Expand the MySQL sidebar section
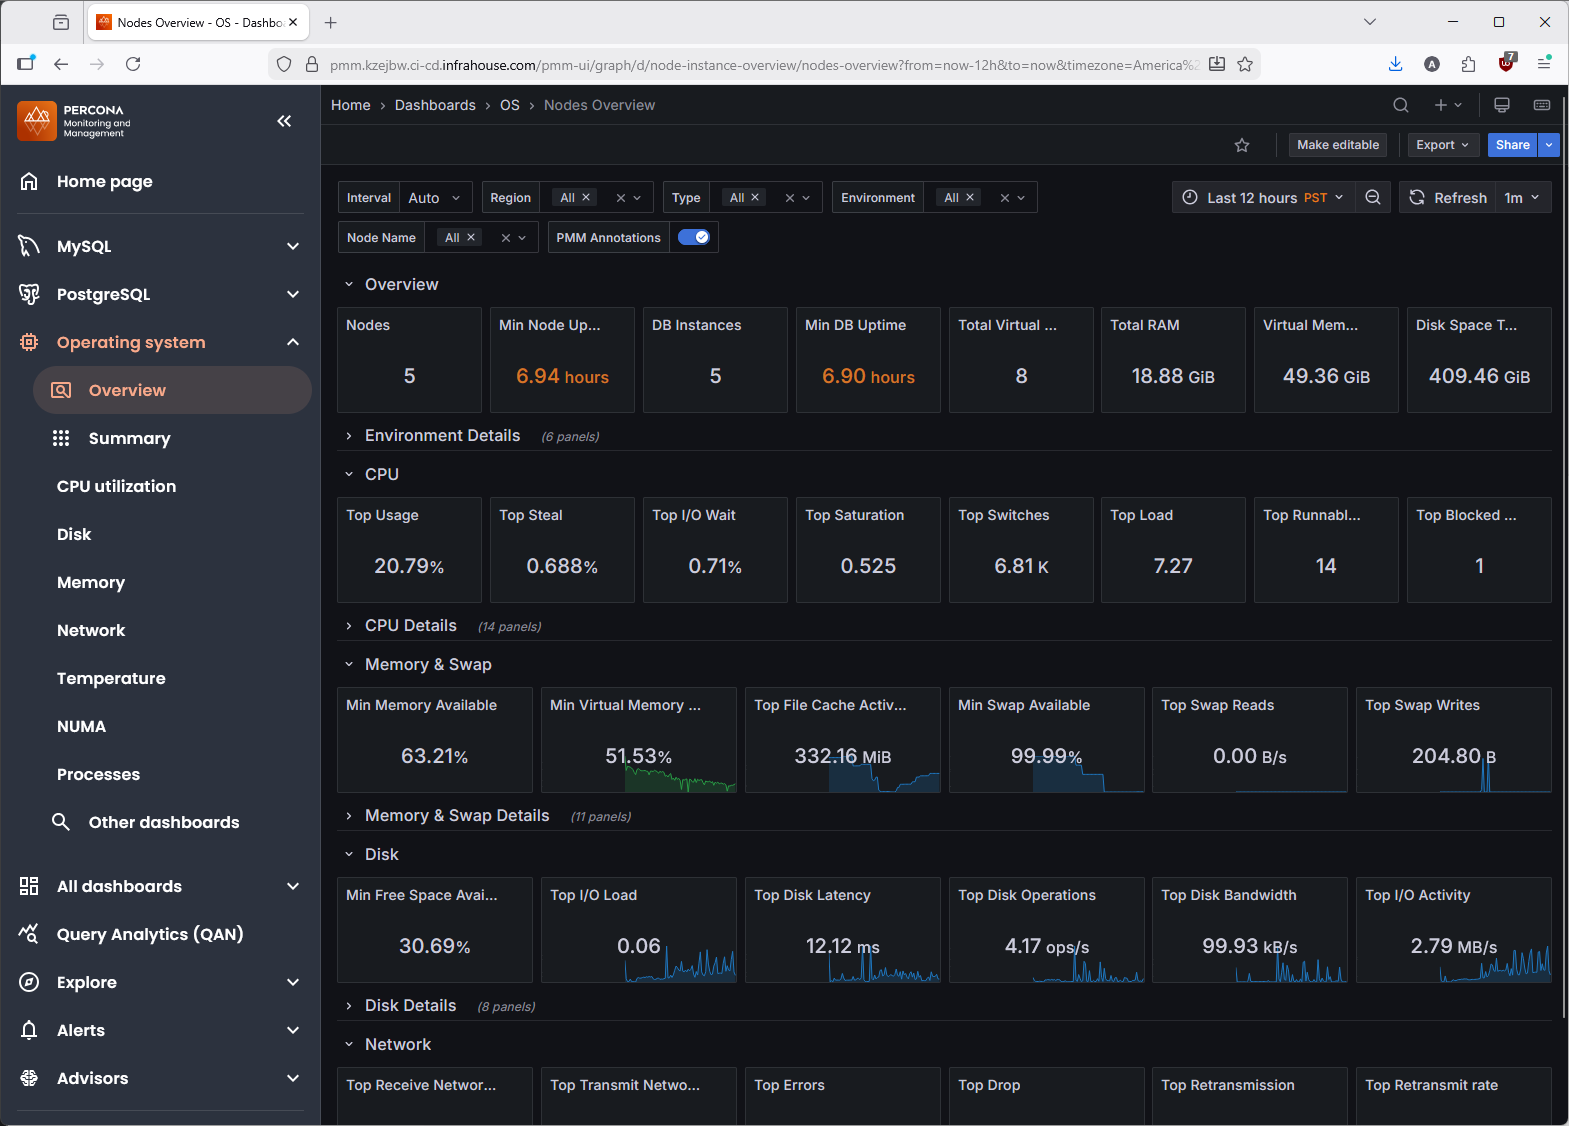Image resolution: width=1569 pixels, height=1126 pixels. pos(292,246)
